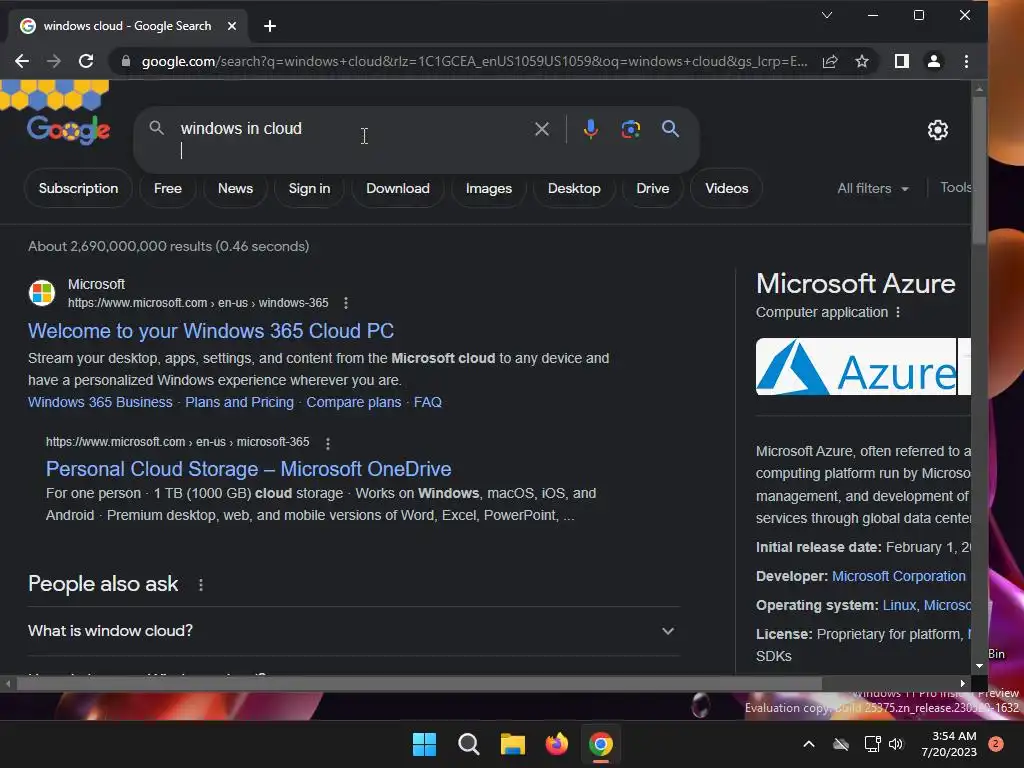1024x768 pixels.
Task: Click the Chrome taskbar icon
Action: 601,744
